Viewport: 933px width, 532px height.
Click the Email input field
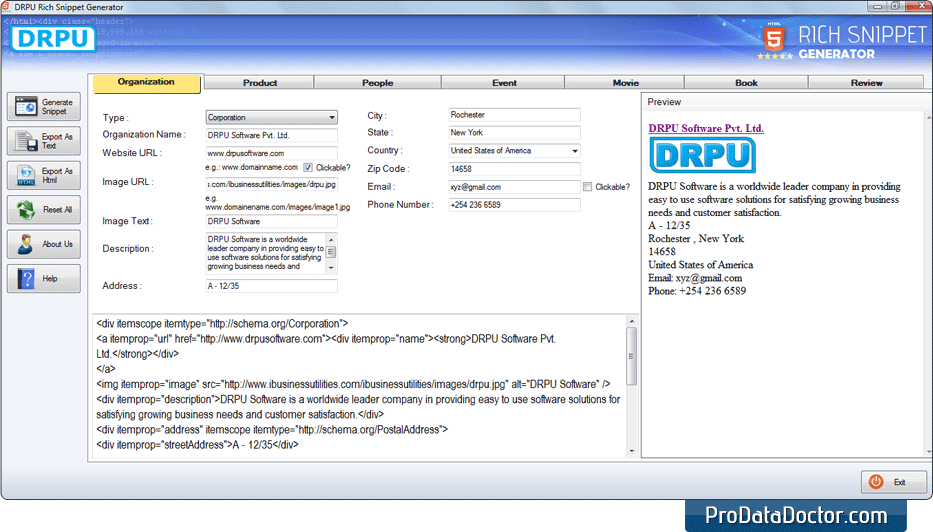coord(514,187)
